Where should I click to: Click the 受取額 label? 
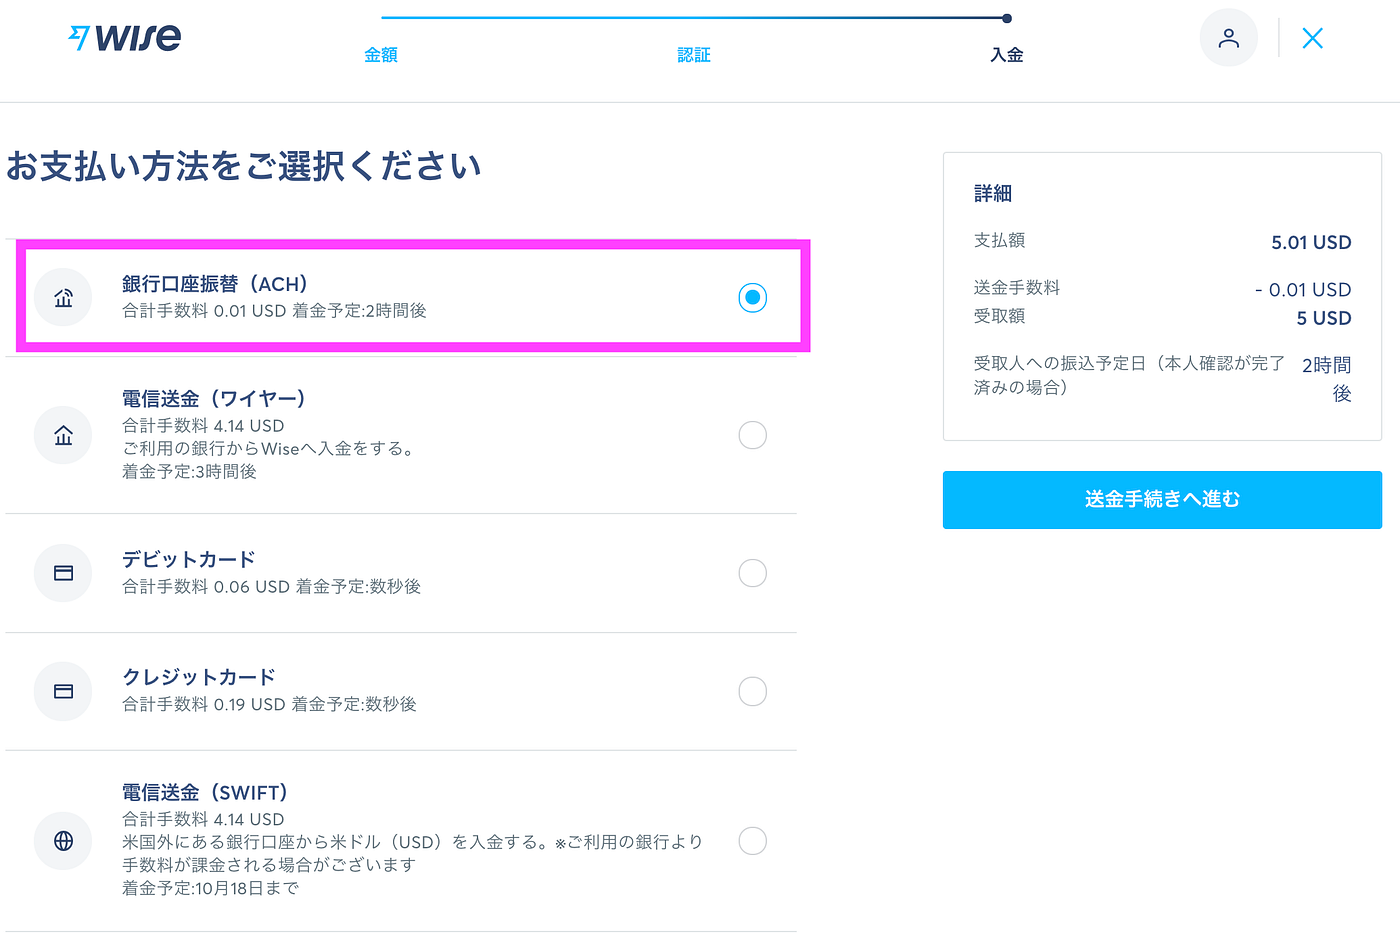(999, 316)
